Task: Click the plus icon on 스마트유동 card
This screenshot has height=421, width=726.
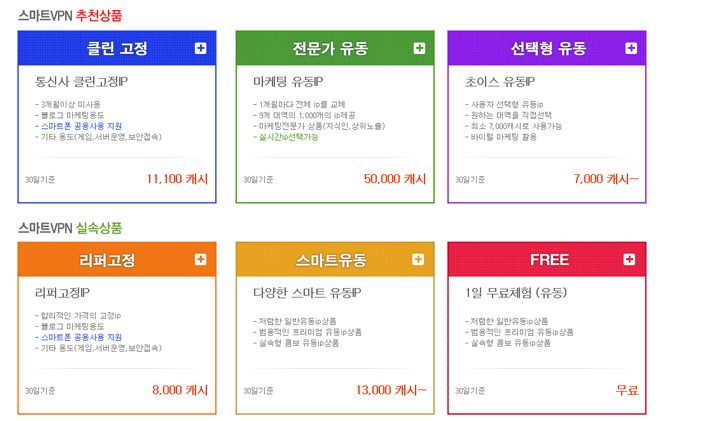Action: [419, 260]
